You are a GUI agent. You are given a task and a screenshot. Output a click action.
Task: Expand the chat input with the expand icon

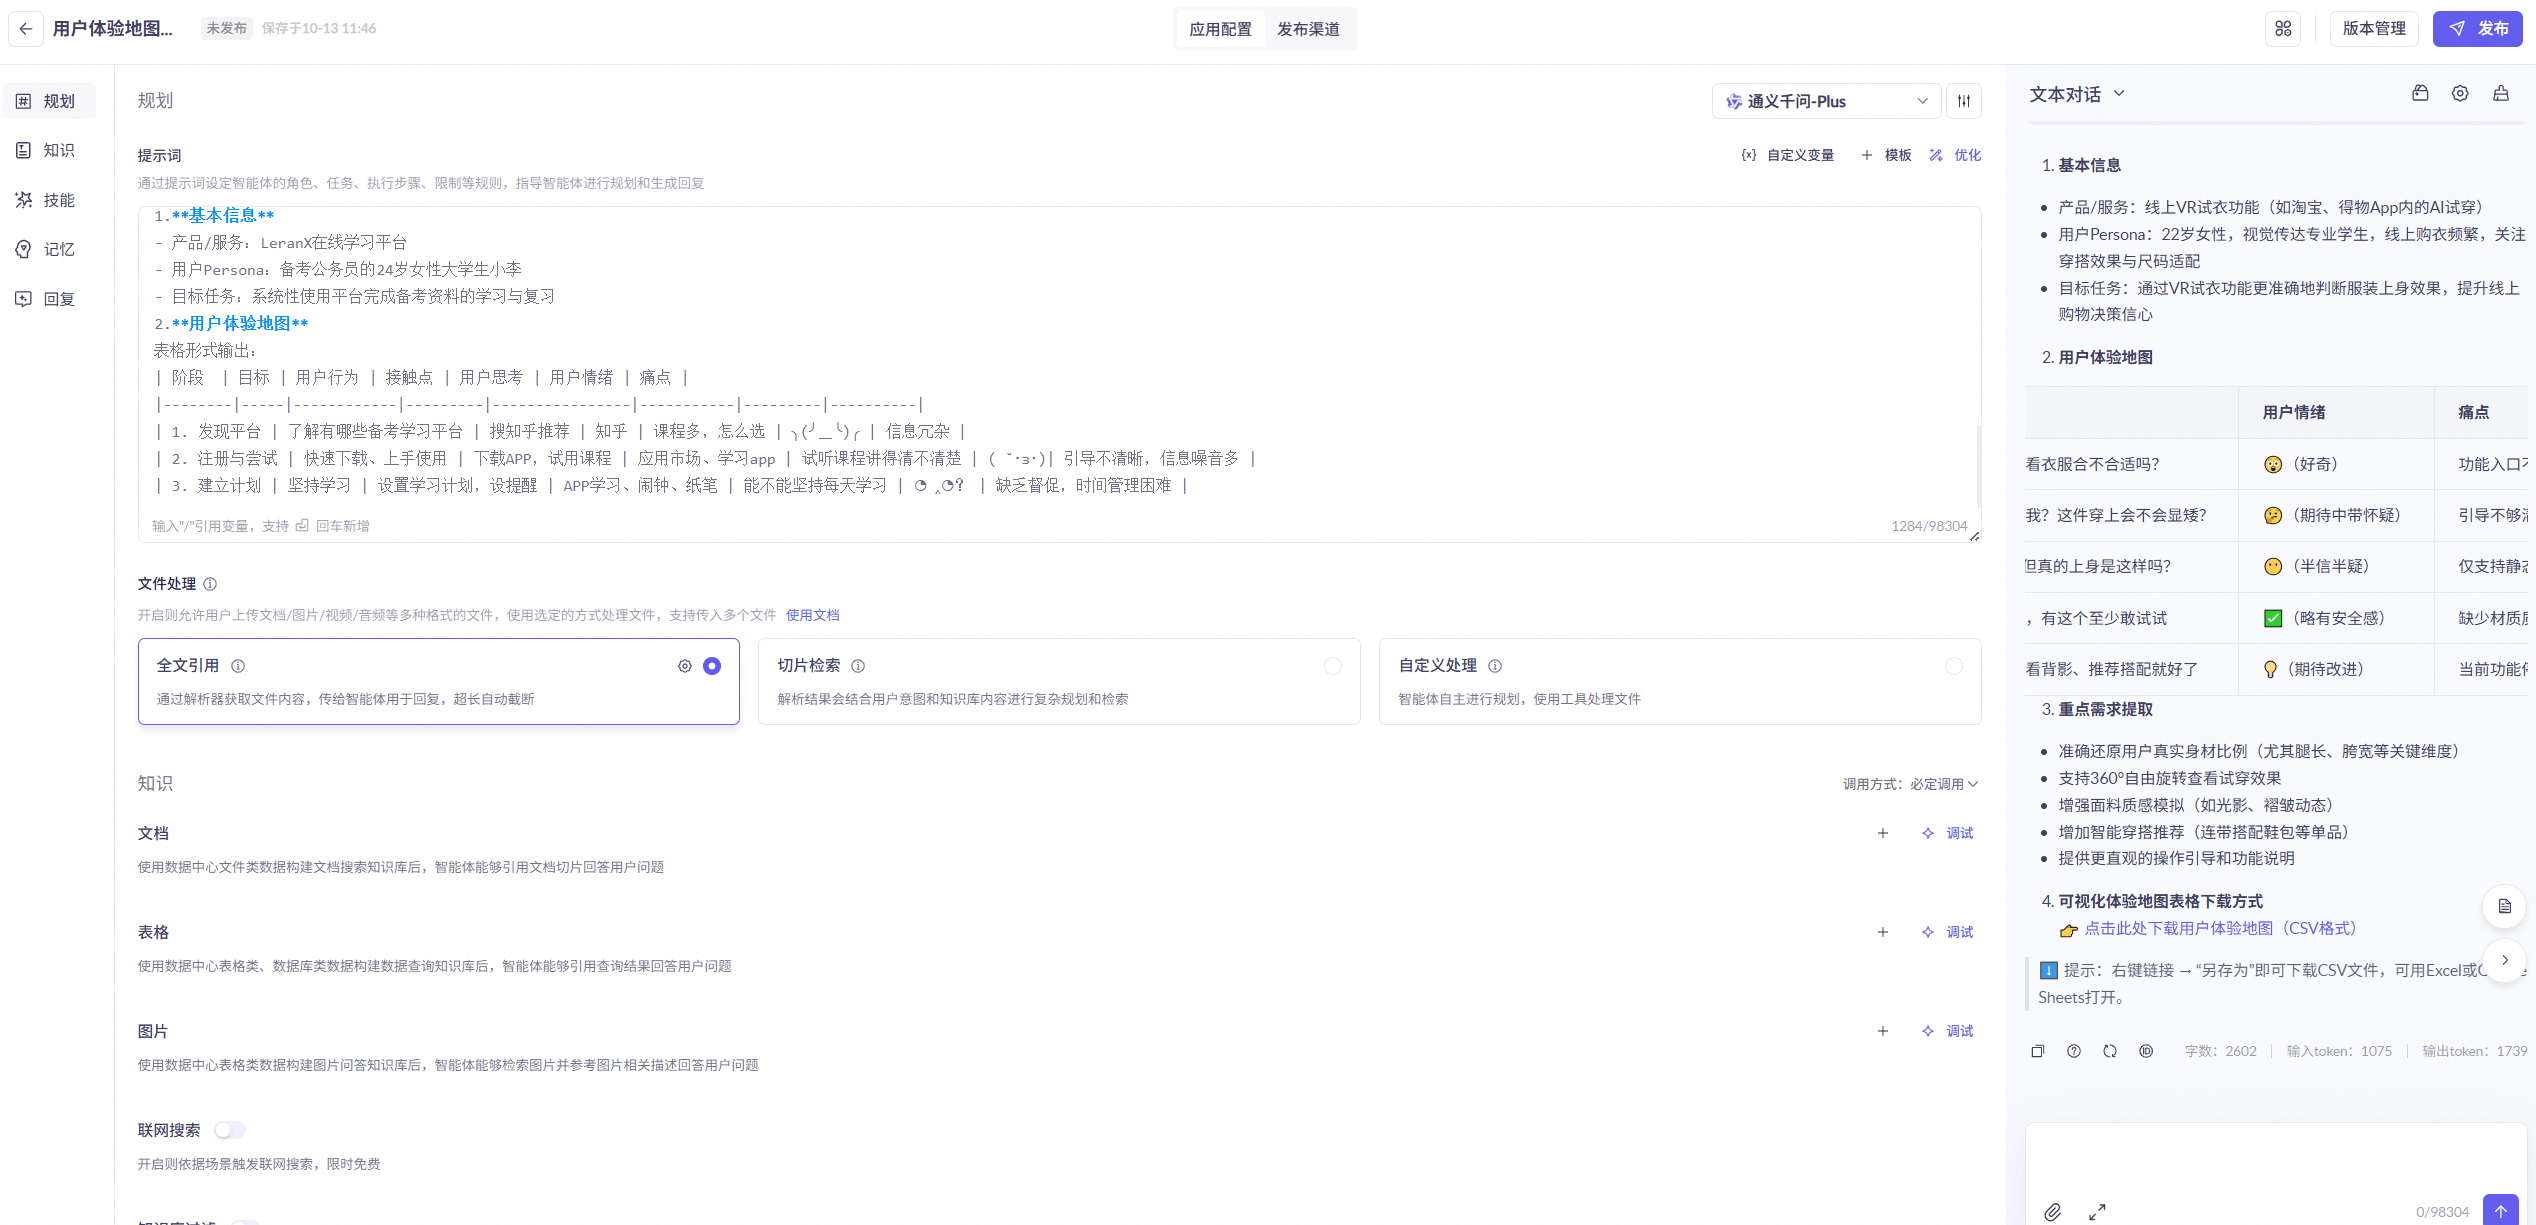pyautogui.click(x=2097, y=1212)
